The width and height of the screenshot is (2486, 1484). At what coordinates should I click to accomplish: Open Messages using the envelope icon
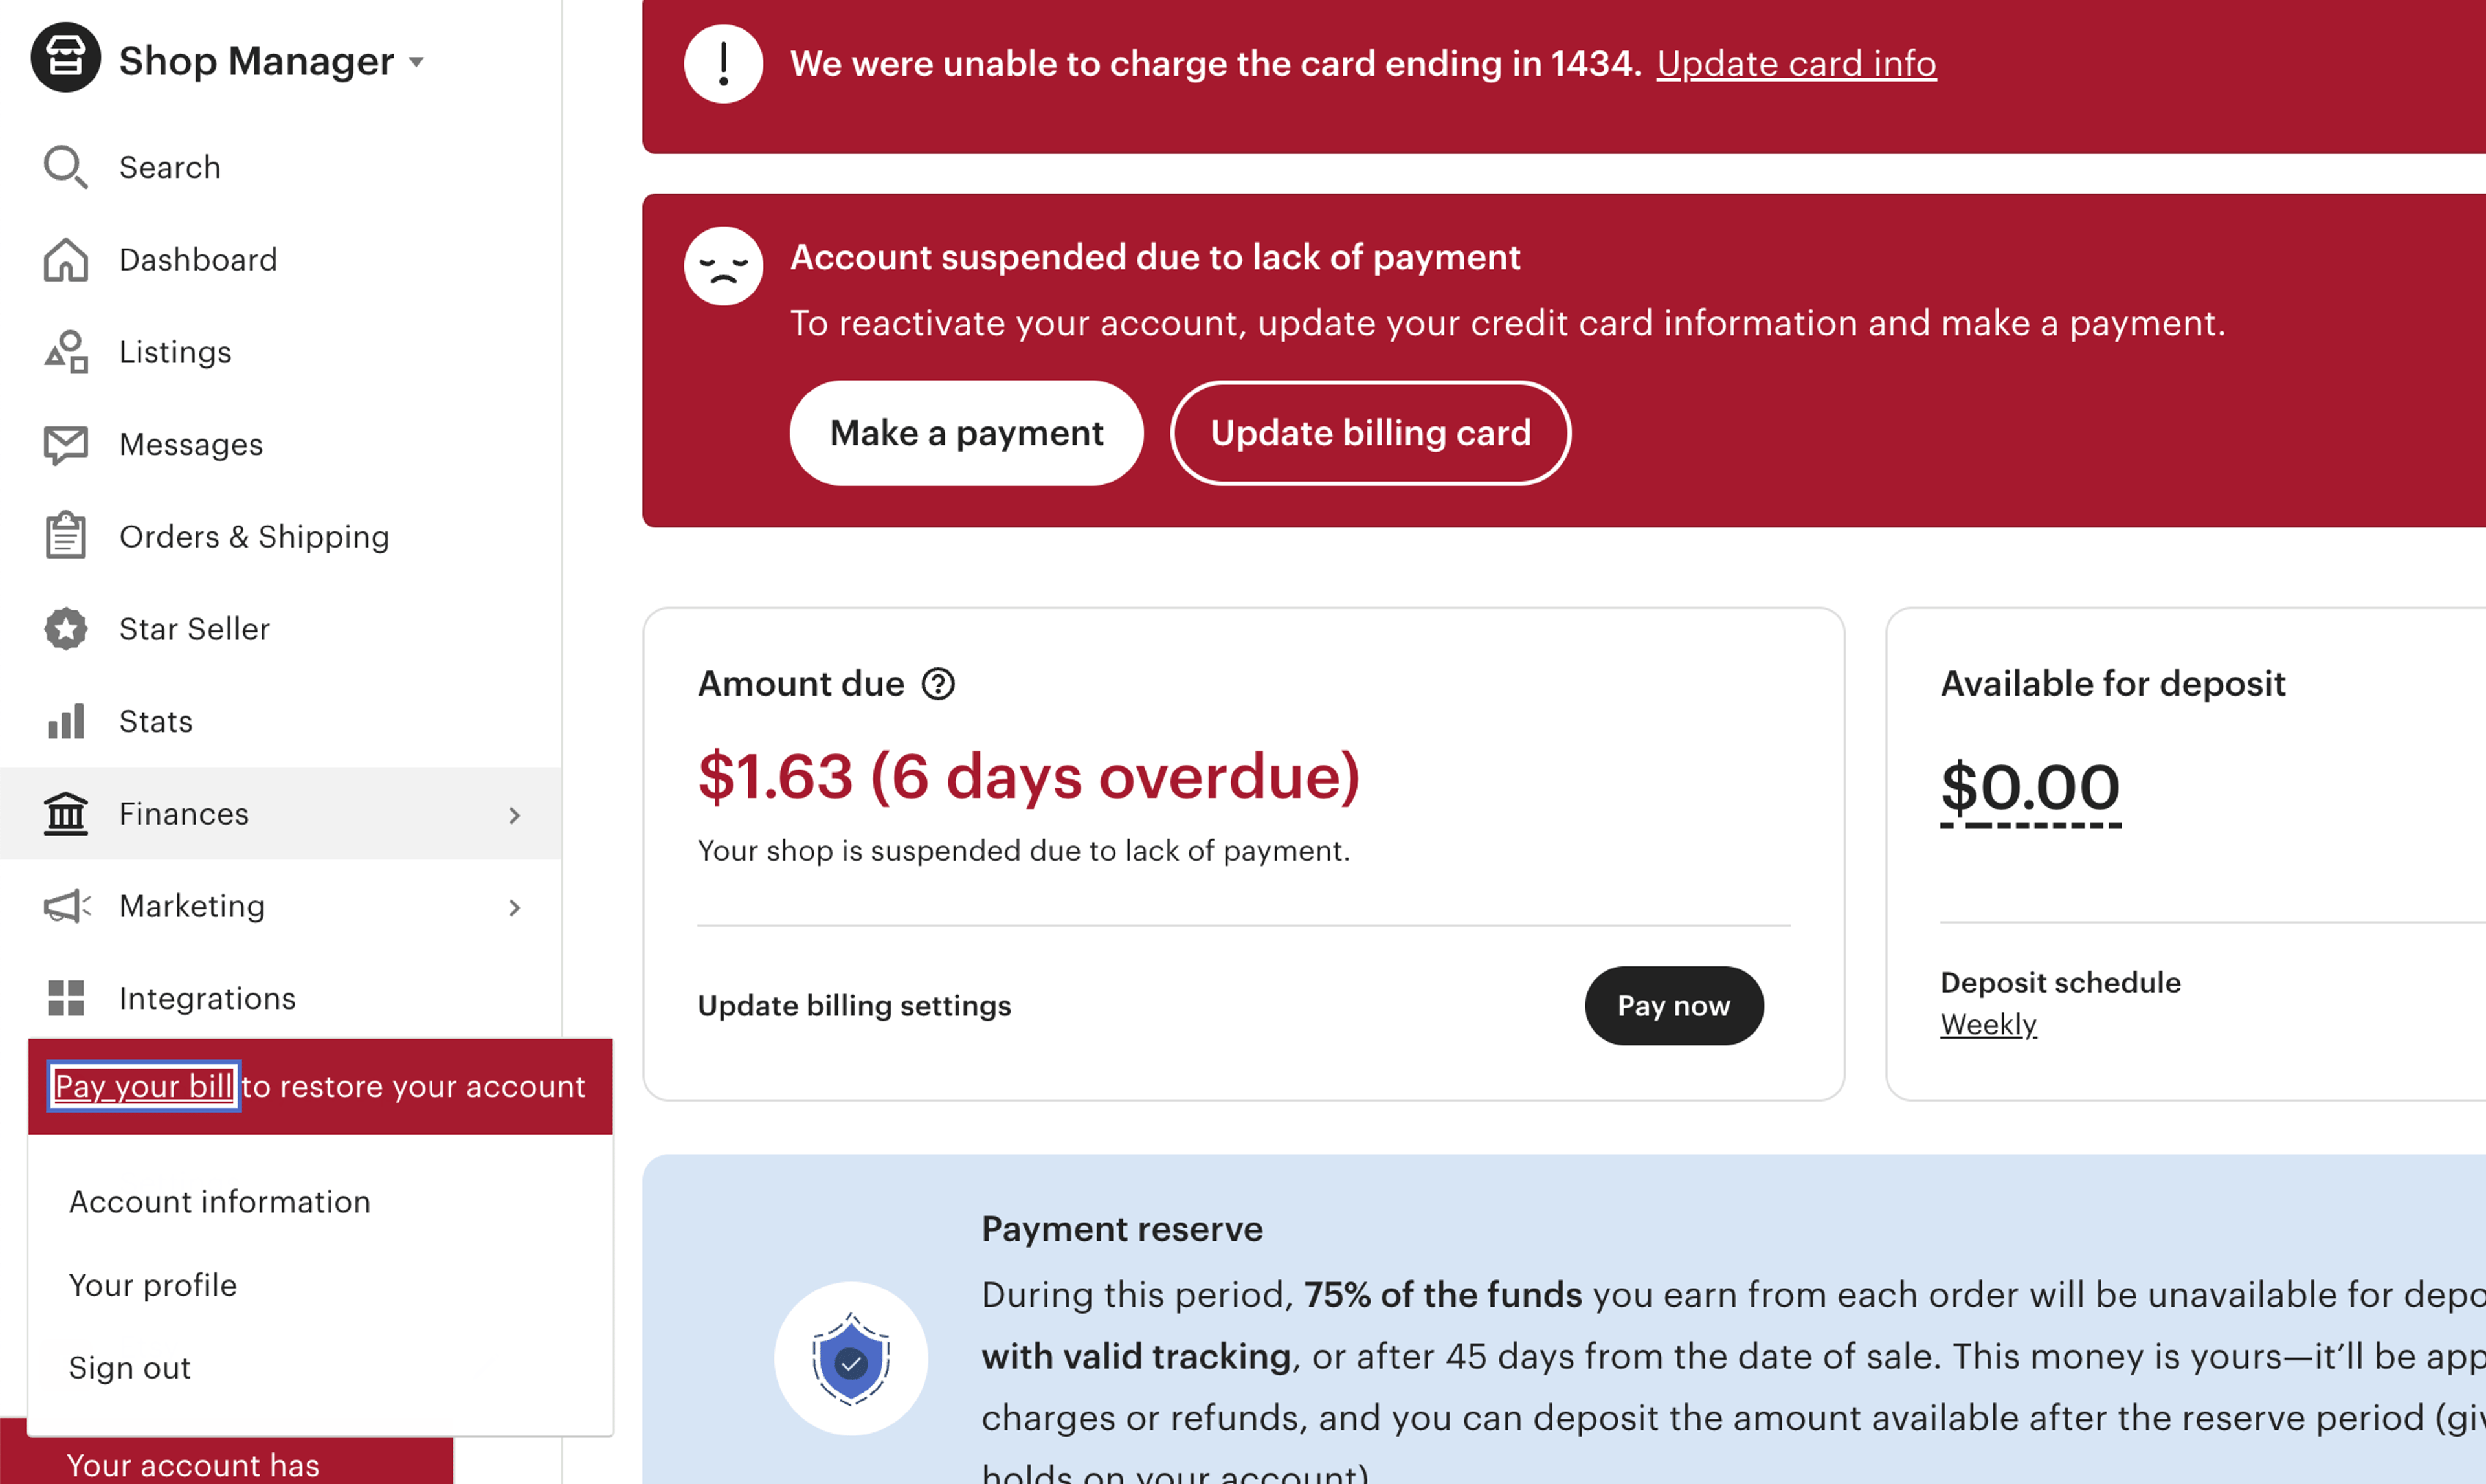(x=66, y=445)
